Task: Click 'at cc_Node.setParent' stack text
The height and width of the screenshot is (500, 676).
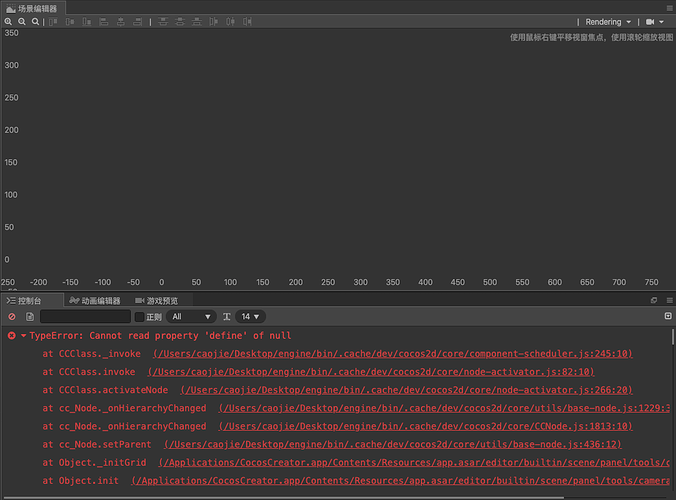Action: pos(97,444)
